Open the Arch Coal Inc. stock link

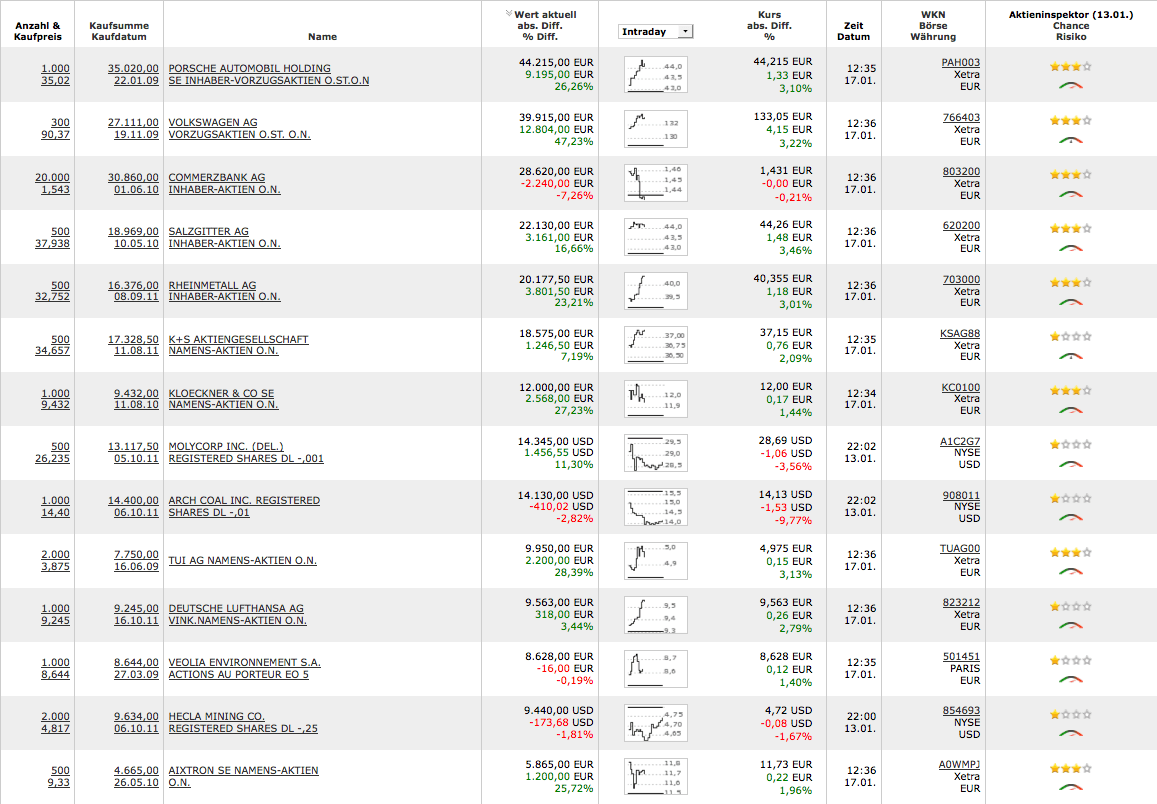(x=244, y=506)
